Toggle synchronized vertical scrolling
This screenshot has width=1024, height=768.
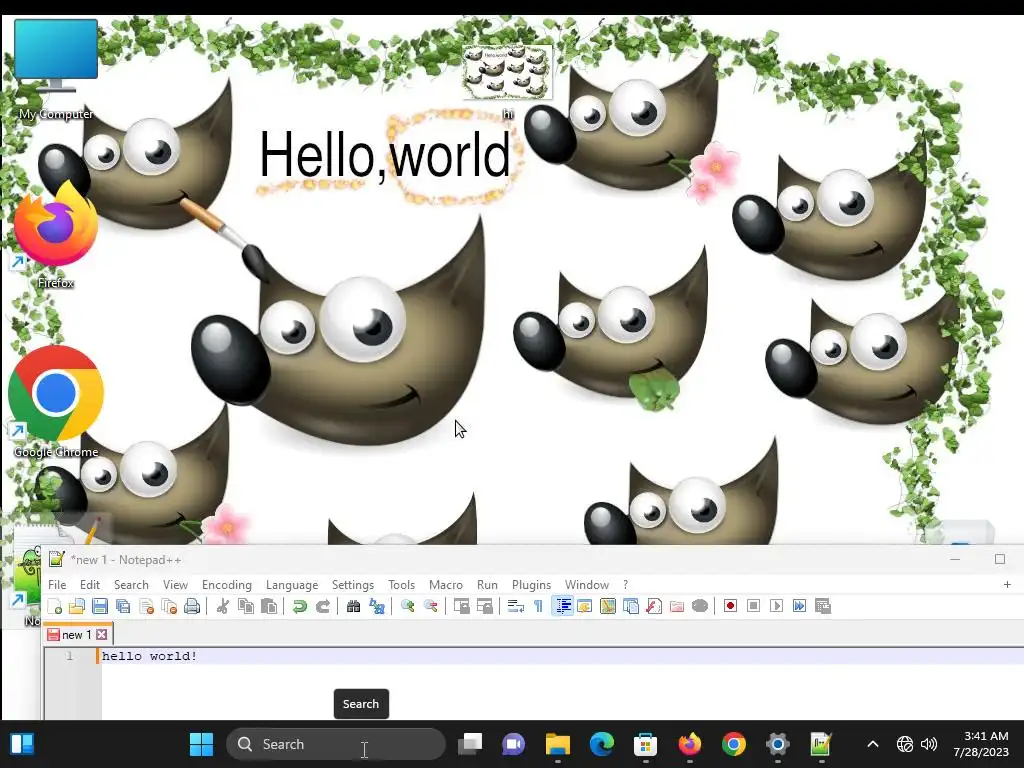pyautogui.click(x=462, y=607)
